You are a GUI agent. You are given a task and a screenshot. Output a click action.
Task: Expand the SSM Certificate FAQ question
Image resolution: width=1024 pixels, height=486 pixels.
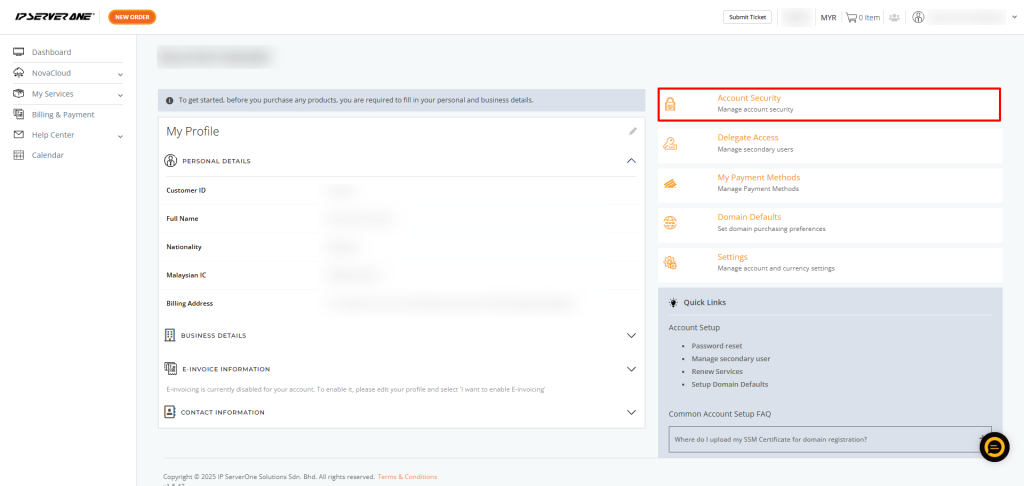pyautogui.click(x=830, y=440)
